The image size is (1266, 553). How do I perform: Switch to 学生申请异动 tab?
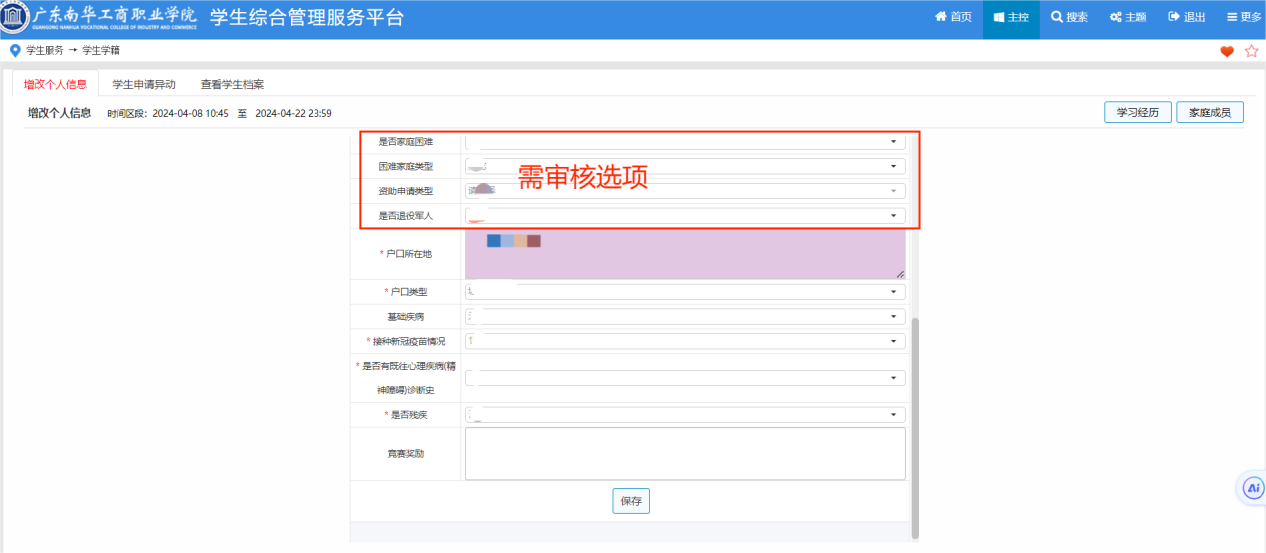pyautogui.click(x=144, y=85)
